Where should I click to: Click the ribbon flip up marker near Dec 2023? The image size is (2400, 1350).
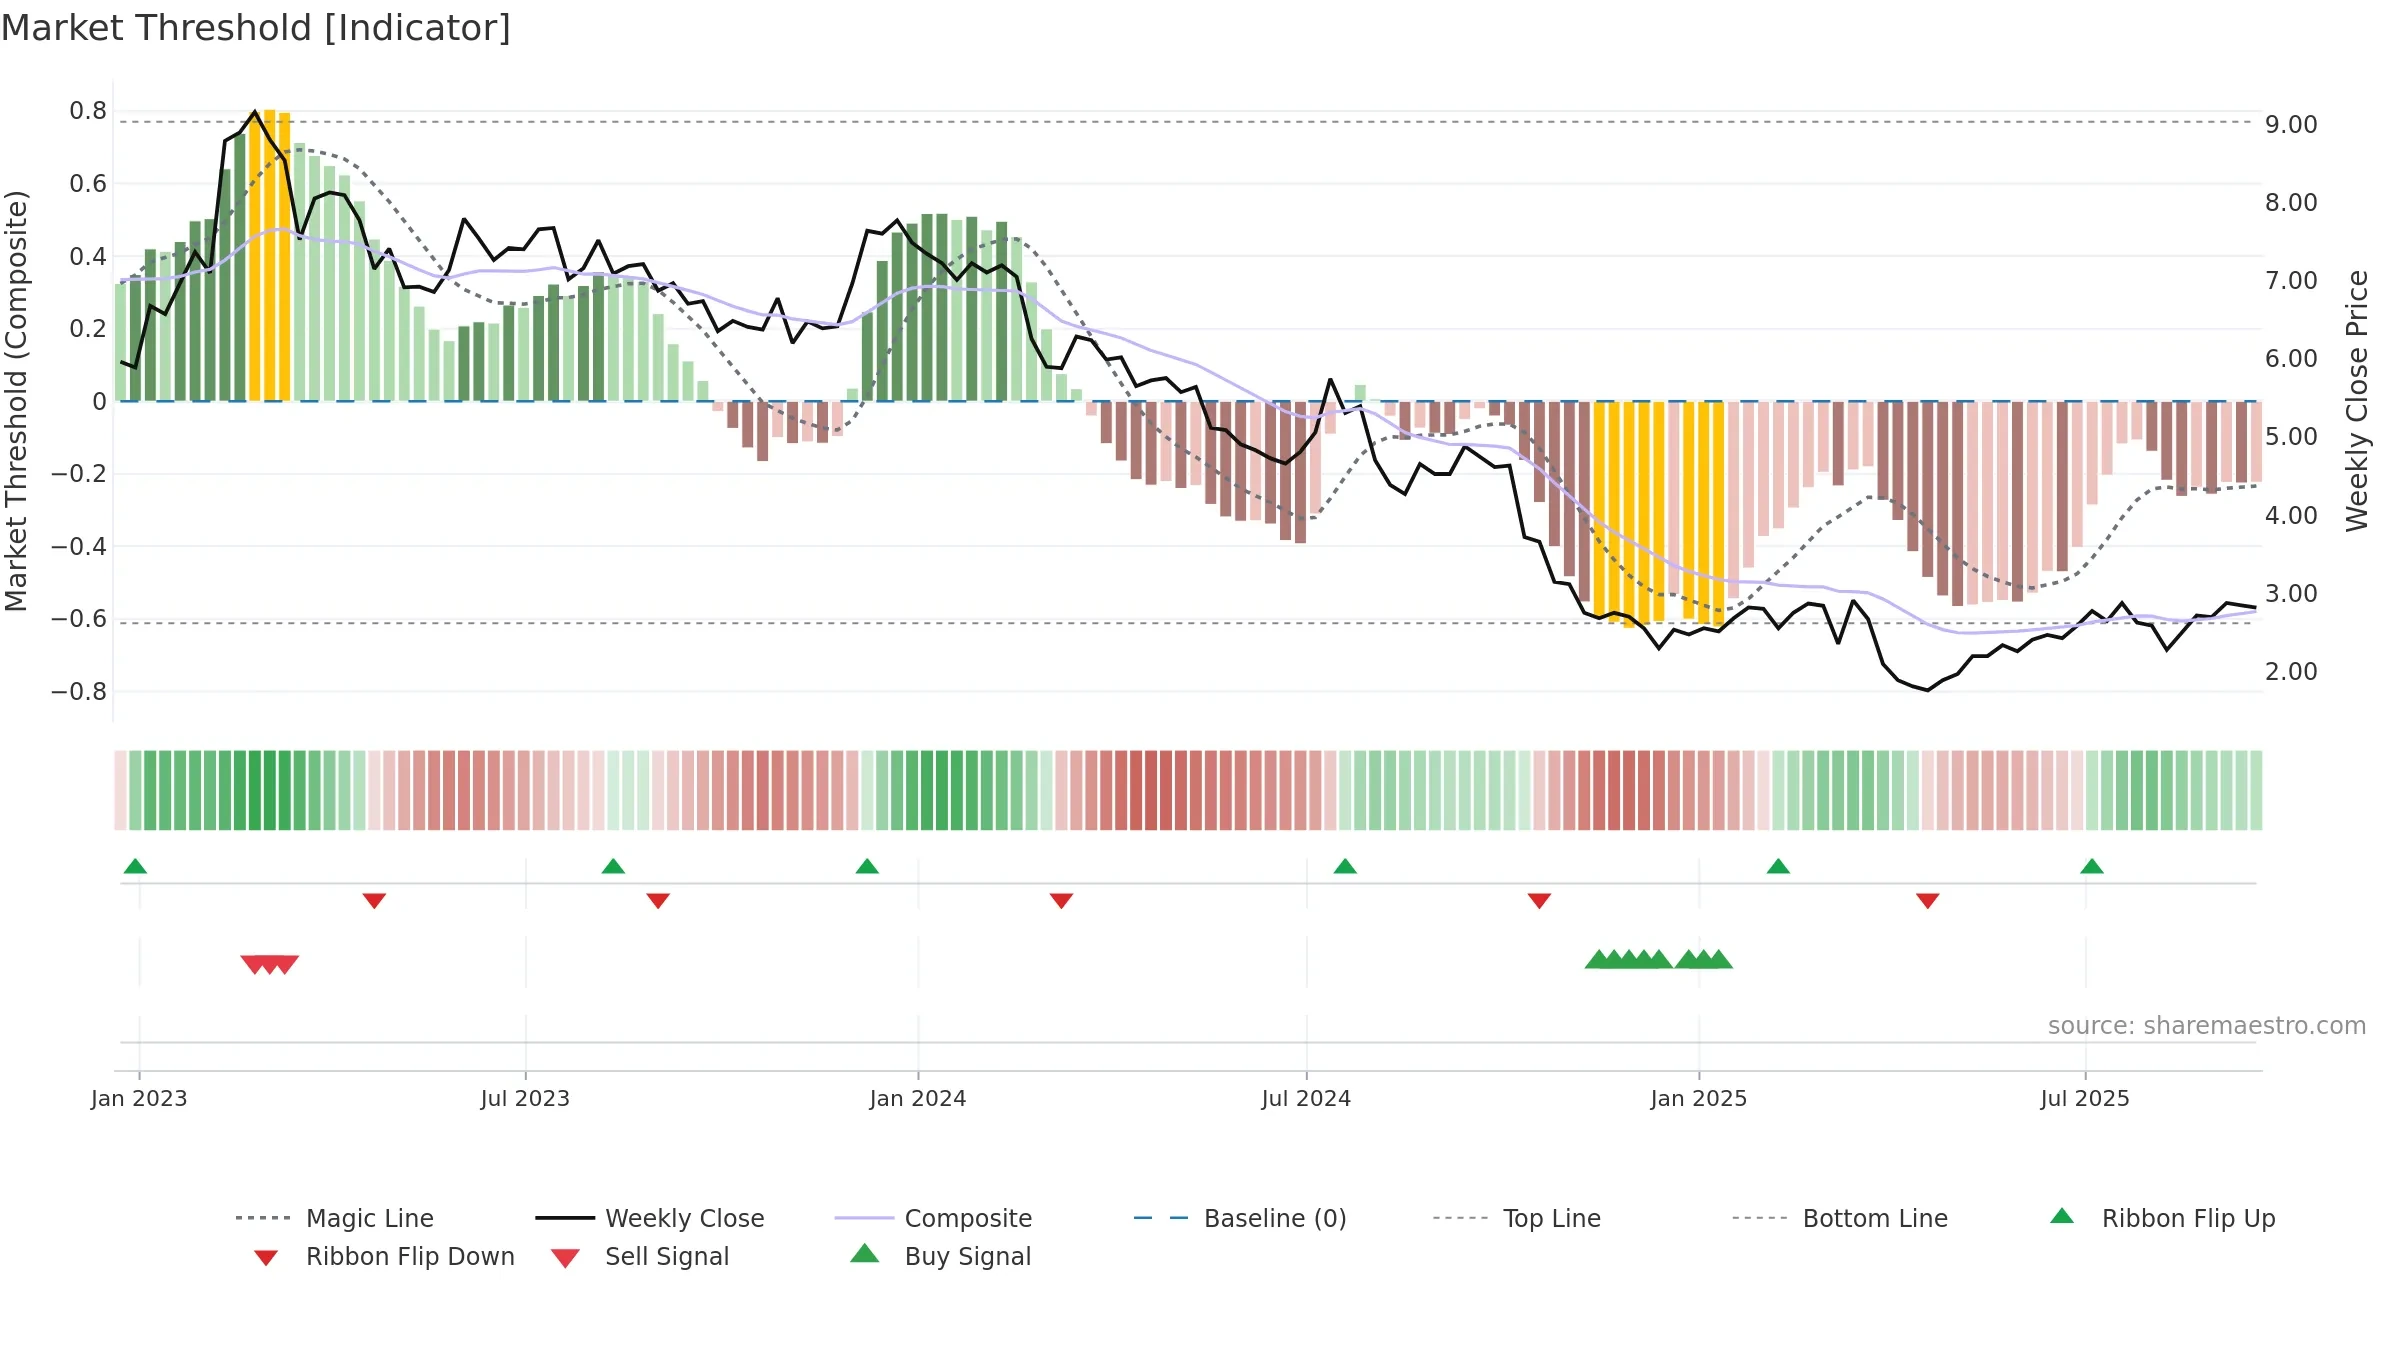tap(867, 866)
